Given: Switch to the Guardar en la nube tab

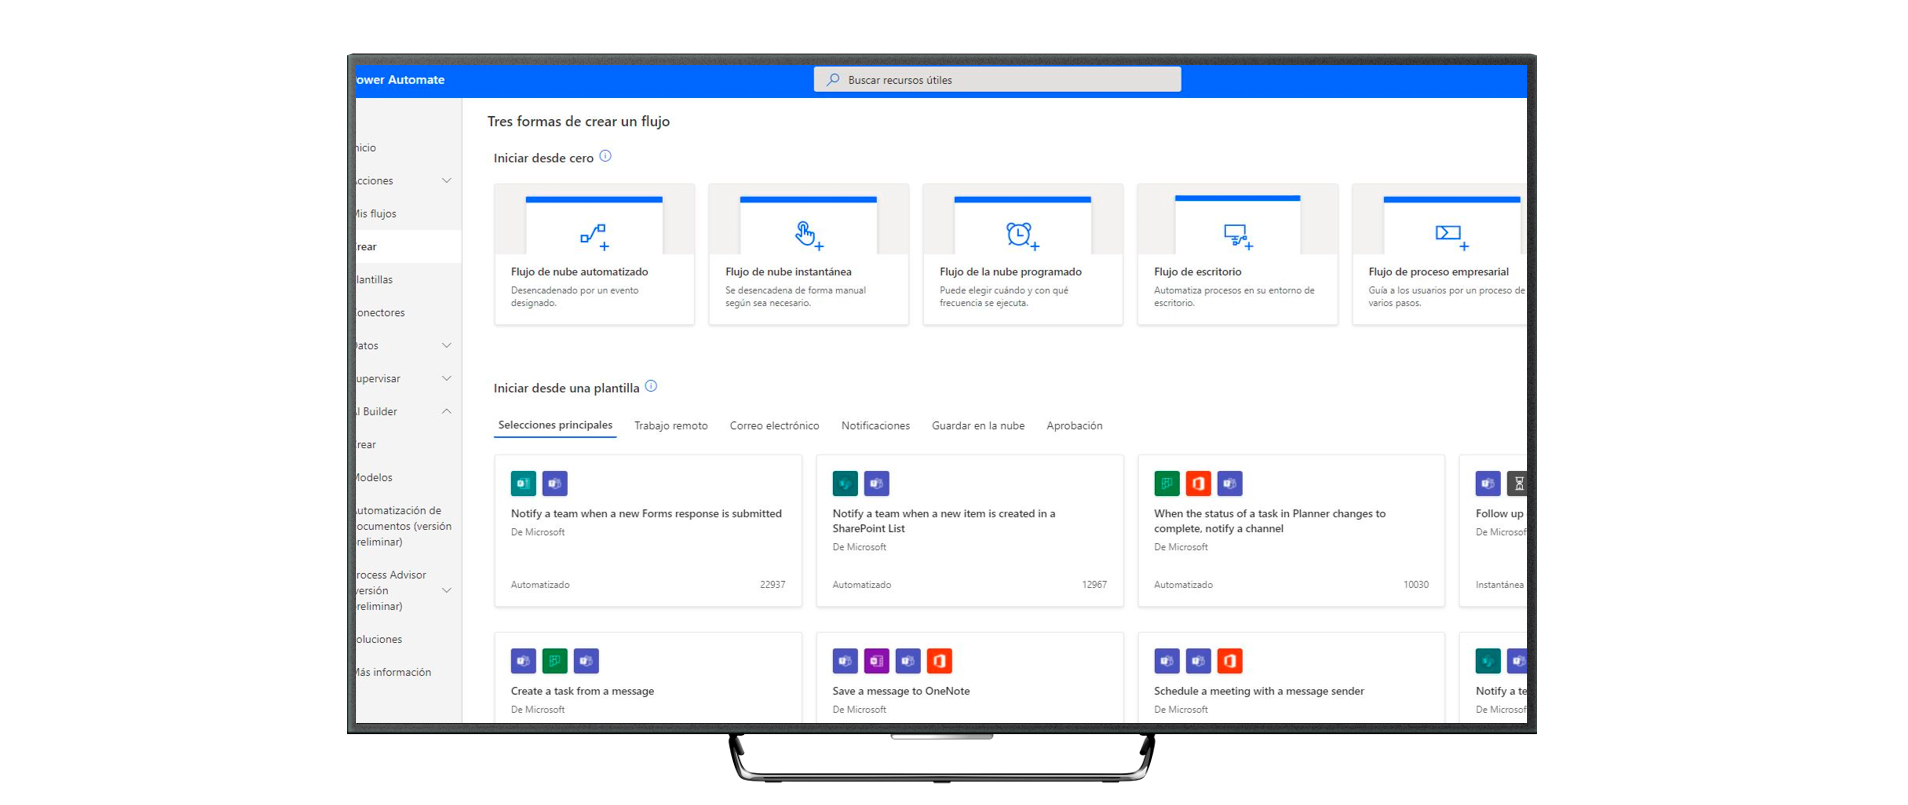Looking at the screenshot, I should pos(978,426).
